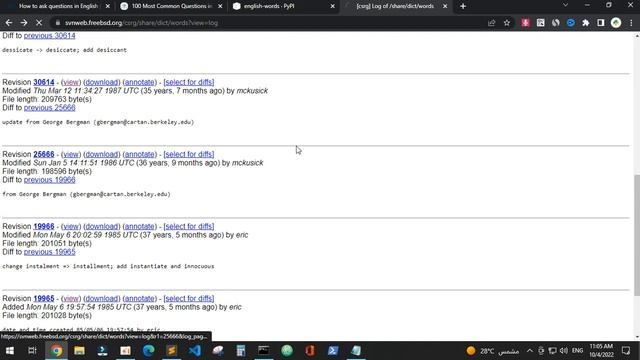The height and width of the screenshot is (360, 640).
Task: Download revision 19966
Action: [102, 226]
